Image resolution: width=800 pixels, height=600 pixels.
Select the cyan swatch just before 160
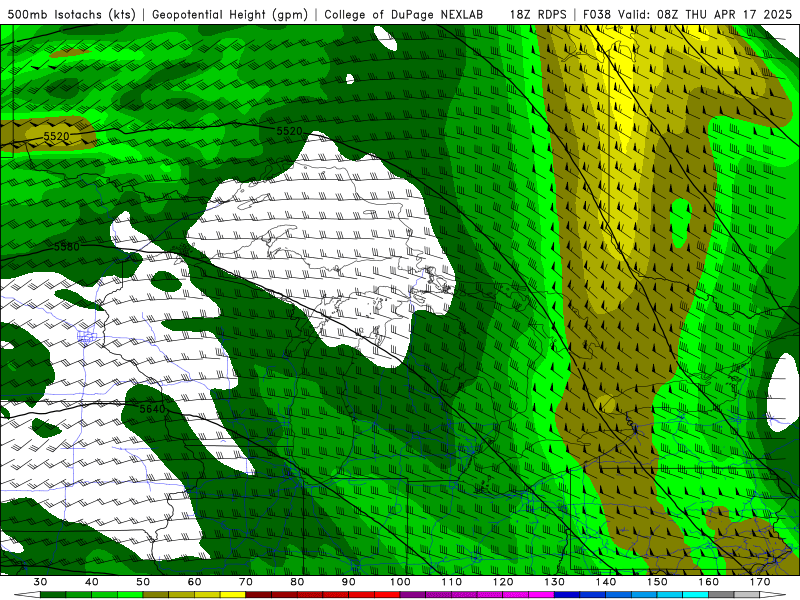pyautogui.click(x=695, y=594)
